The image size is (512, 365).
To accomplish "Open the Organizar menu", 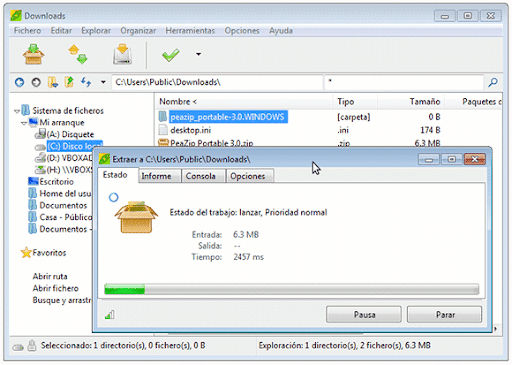I will [x=138, y=31].
